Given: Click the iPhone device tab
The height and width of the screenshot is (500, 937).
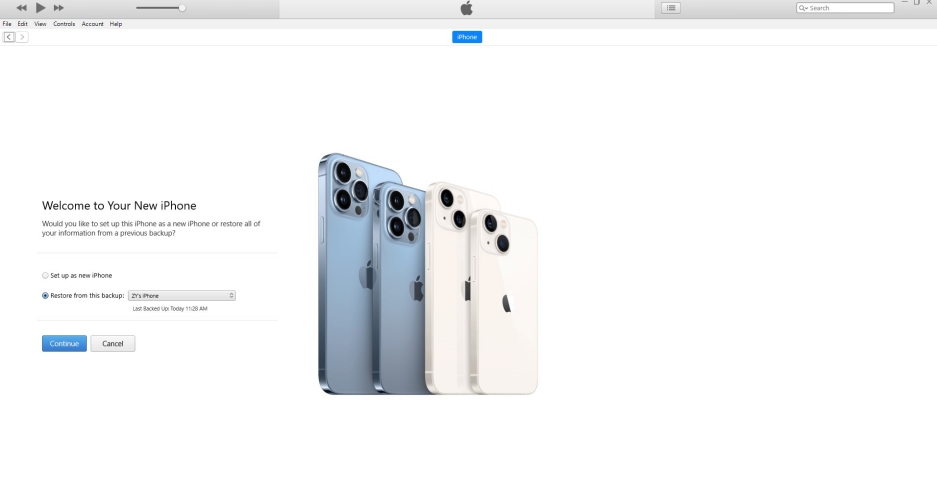Looking at the screenshot, I should (467, 37).
